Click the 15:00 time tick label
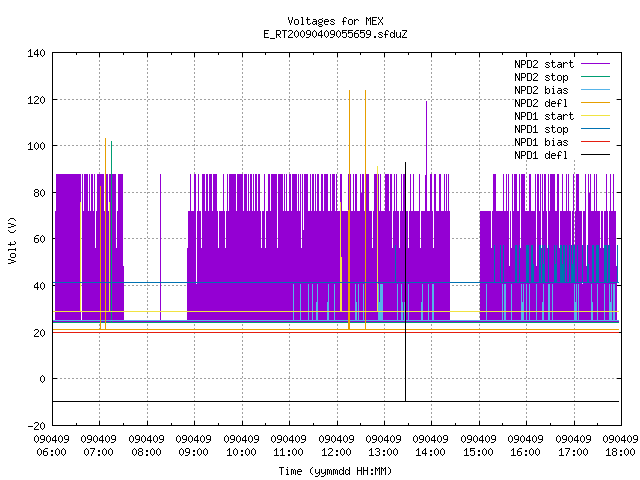 [x=478, y=453]
